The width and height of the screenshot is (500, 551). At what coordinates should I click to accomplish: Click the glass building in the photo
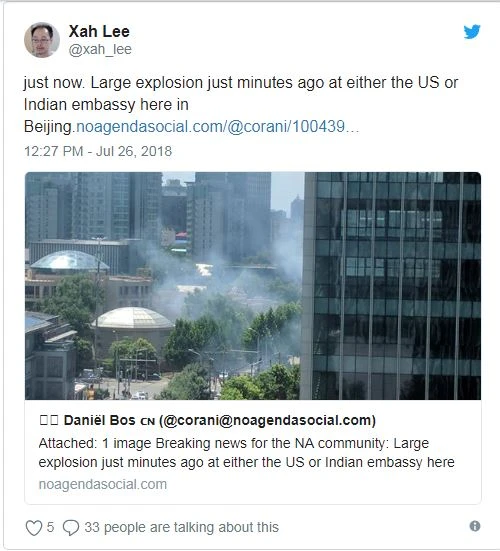[x=392, y=286]
